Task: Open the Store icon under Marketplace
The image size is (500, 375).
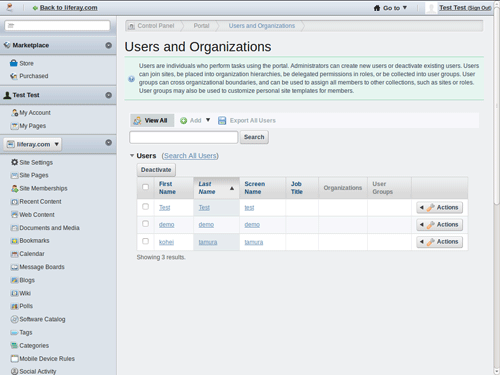Action: click(x=14, y=63)
